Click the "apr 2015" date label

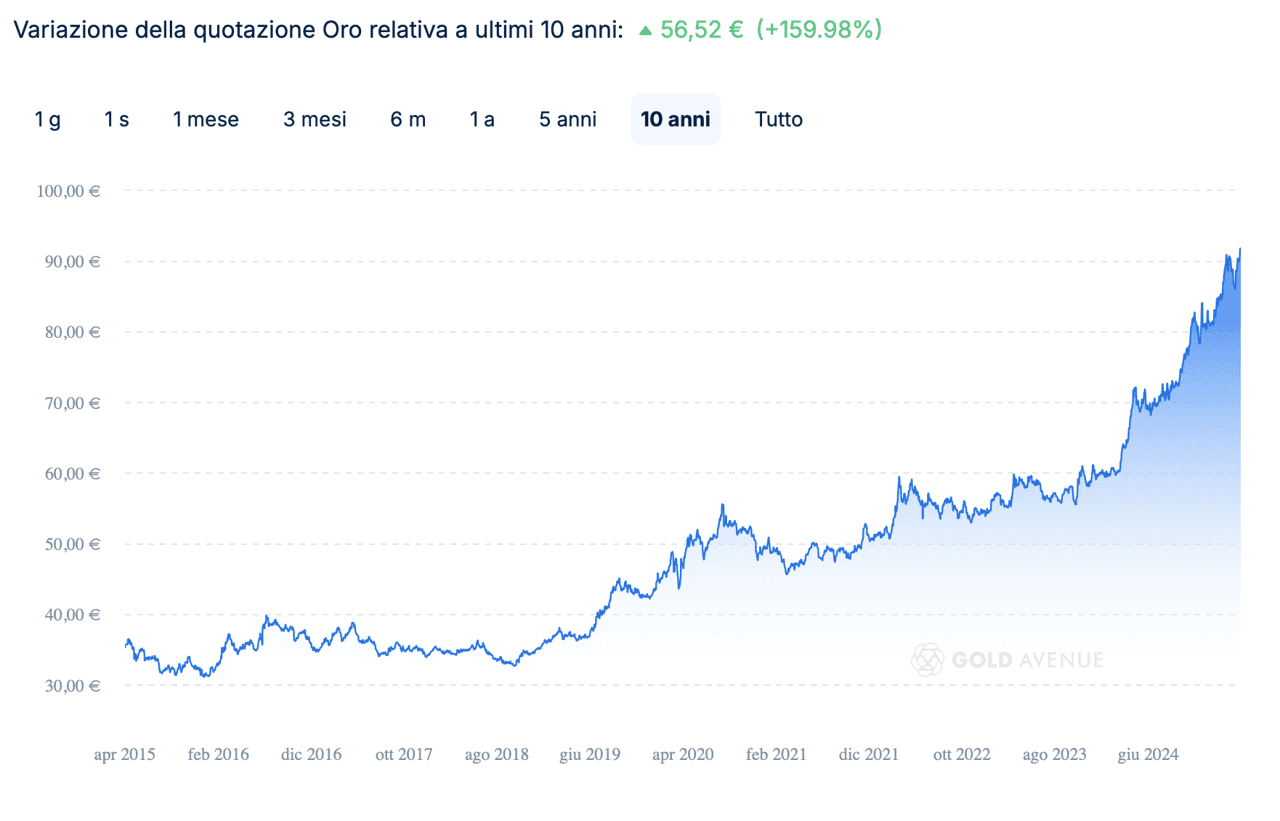click(x=124, y=754)
